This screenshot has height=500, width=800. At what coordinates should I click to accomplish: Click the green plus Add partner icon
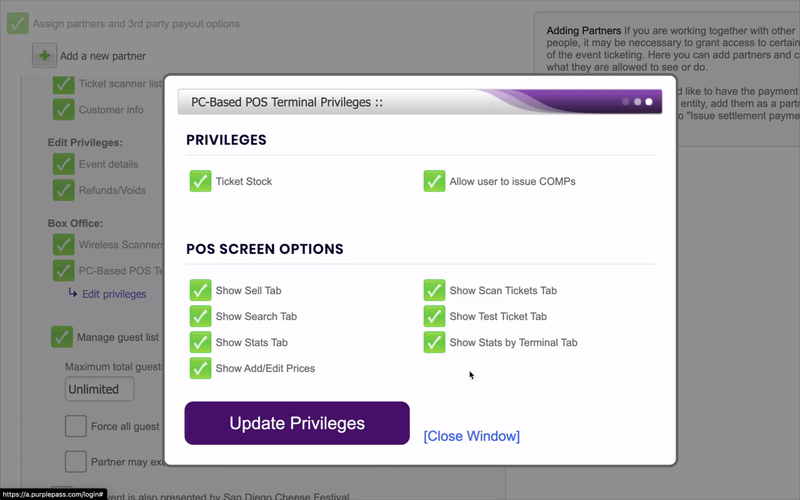44,56
